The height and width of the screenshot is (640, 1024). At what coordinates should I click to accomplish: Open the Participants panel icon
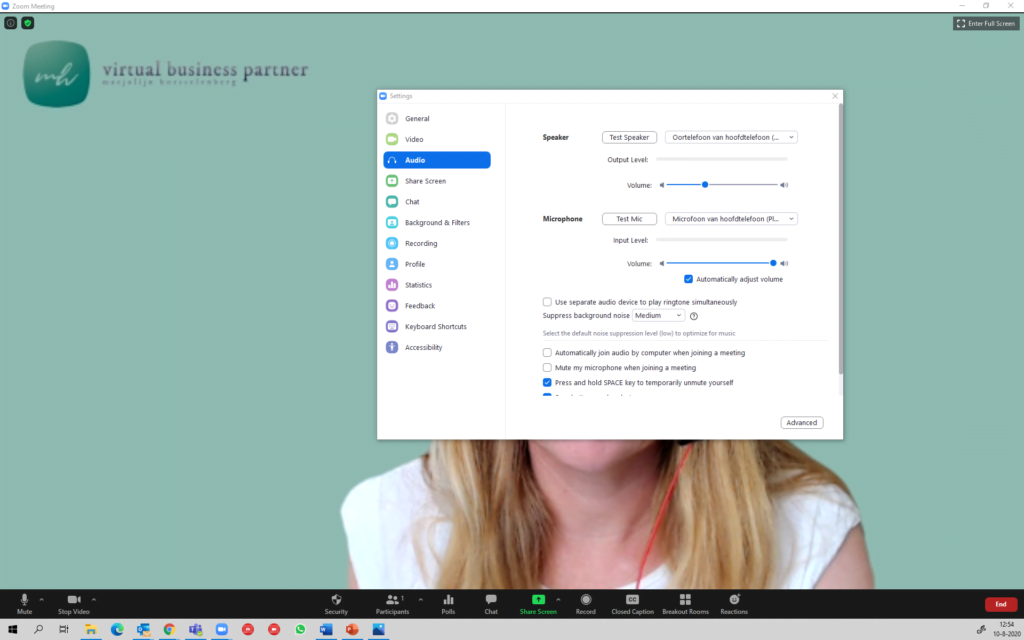[x=392, y=599]
